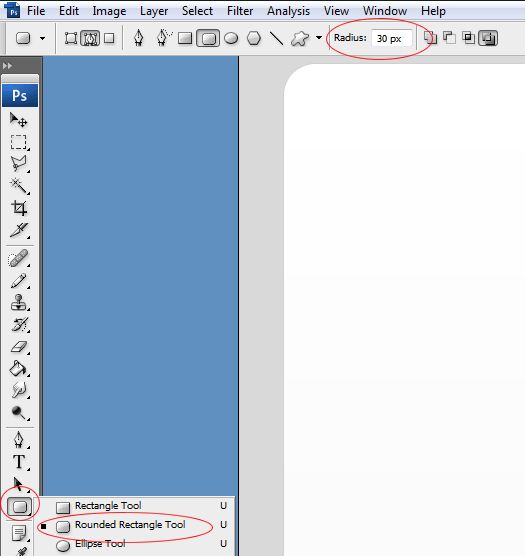Open the Filter menu
The width and height of the screenshot is (525, 556).
240,11
